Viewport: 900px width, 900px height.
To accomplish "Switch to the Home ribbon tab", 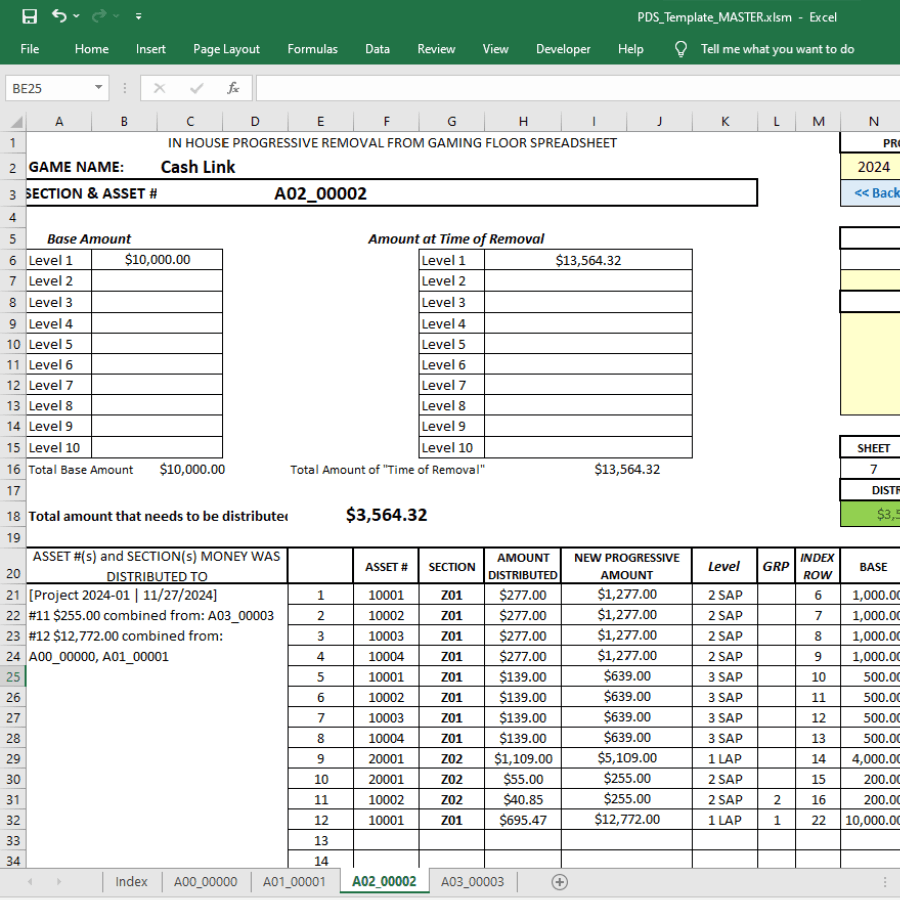I will [92, 49].
